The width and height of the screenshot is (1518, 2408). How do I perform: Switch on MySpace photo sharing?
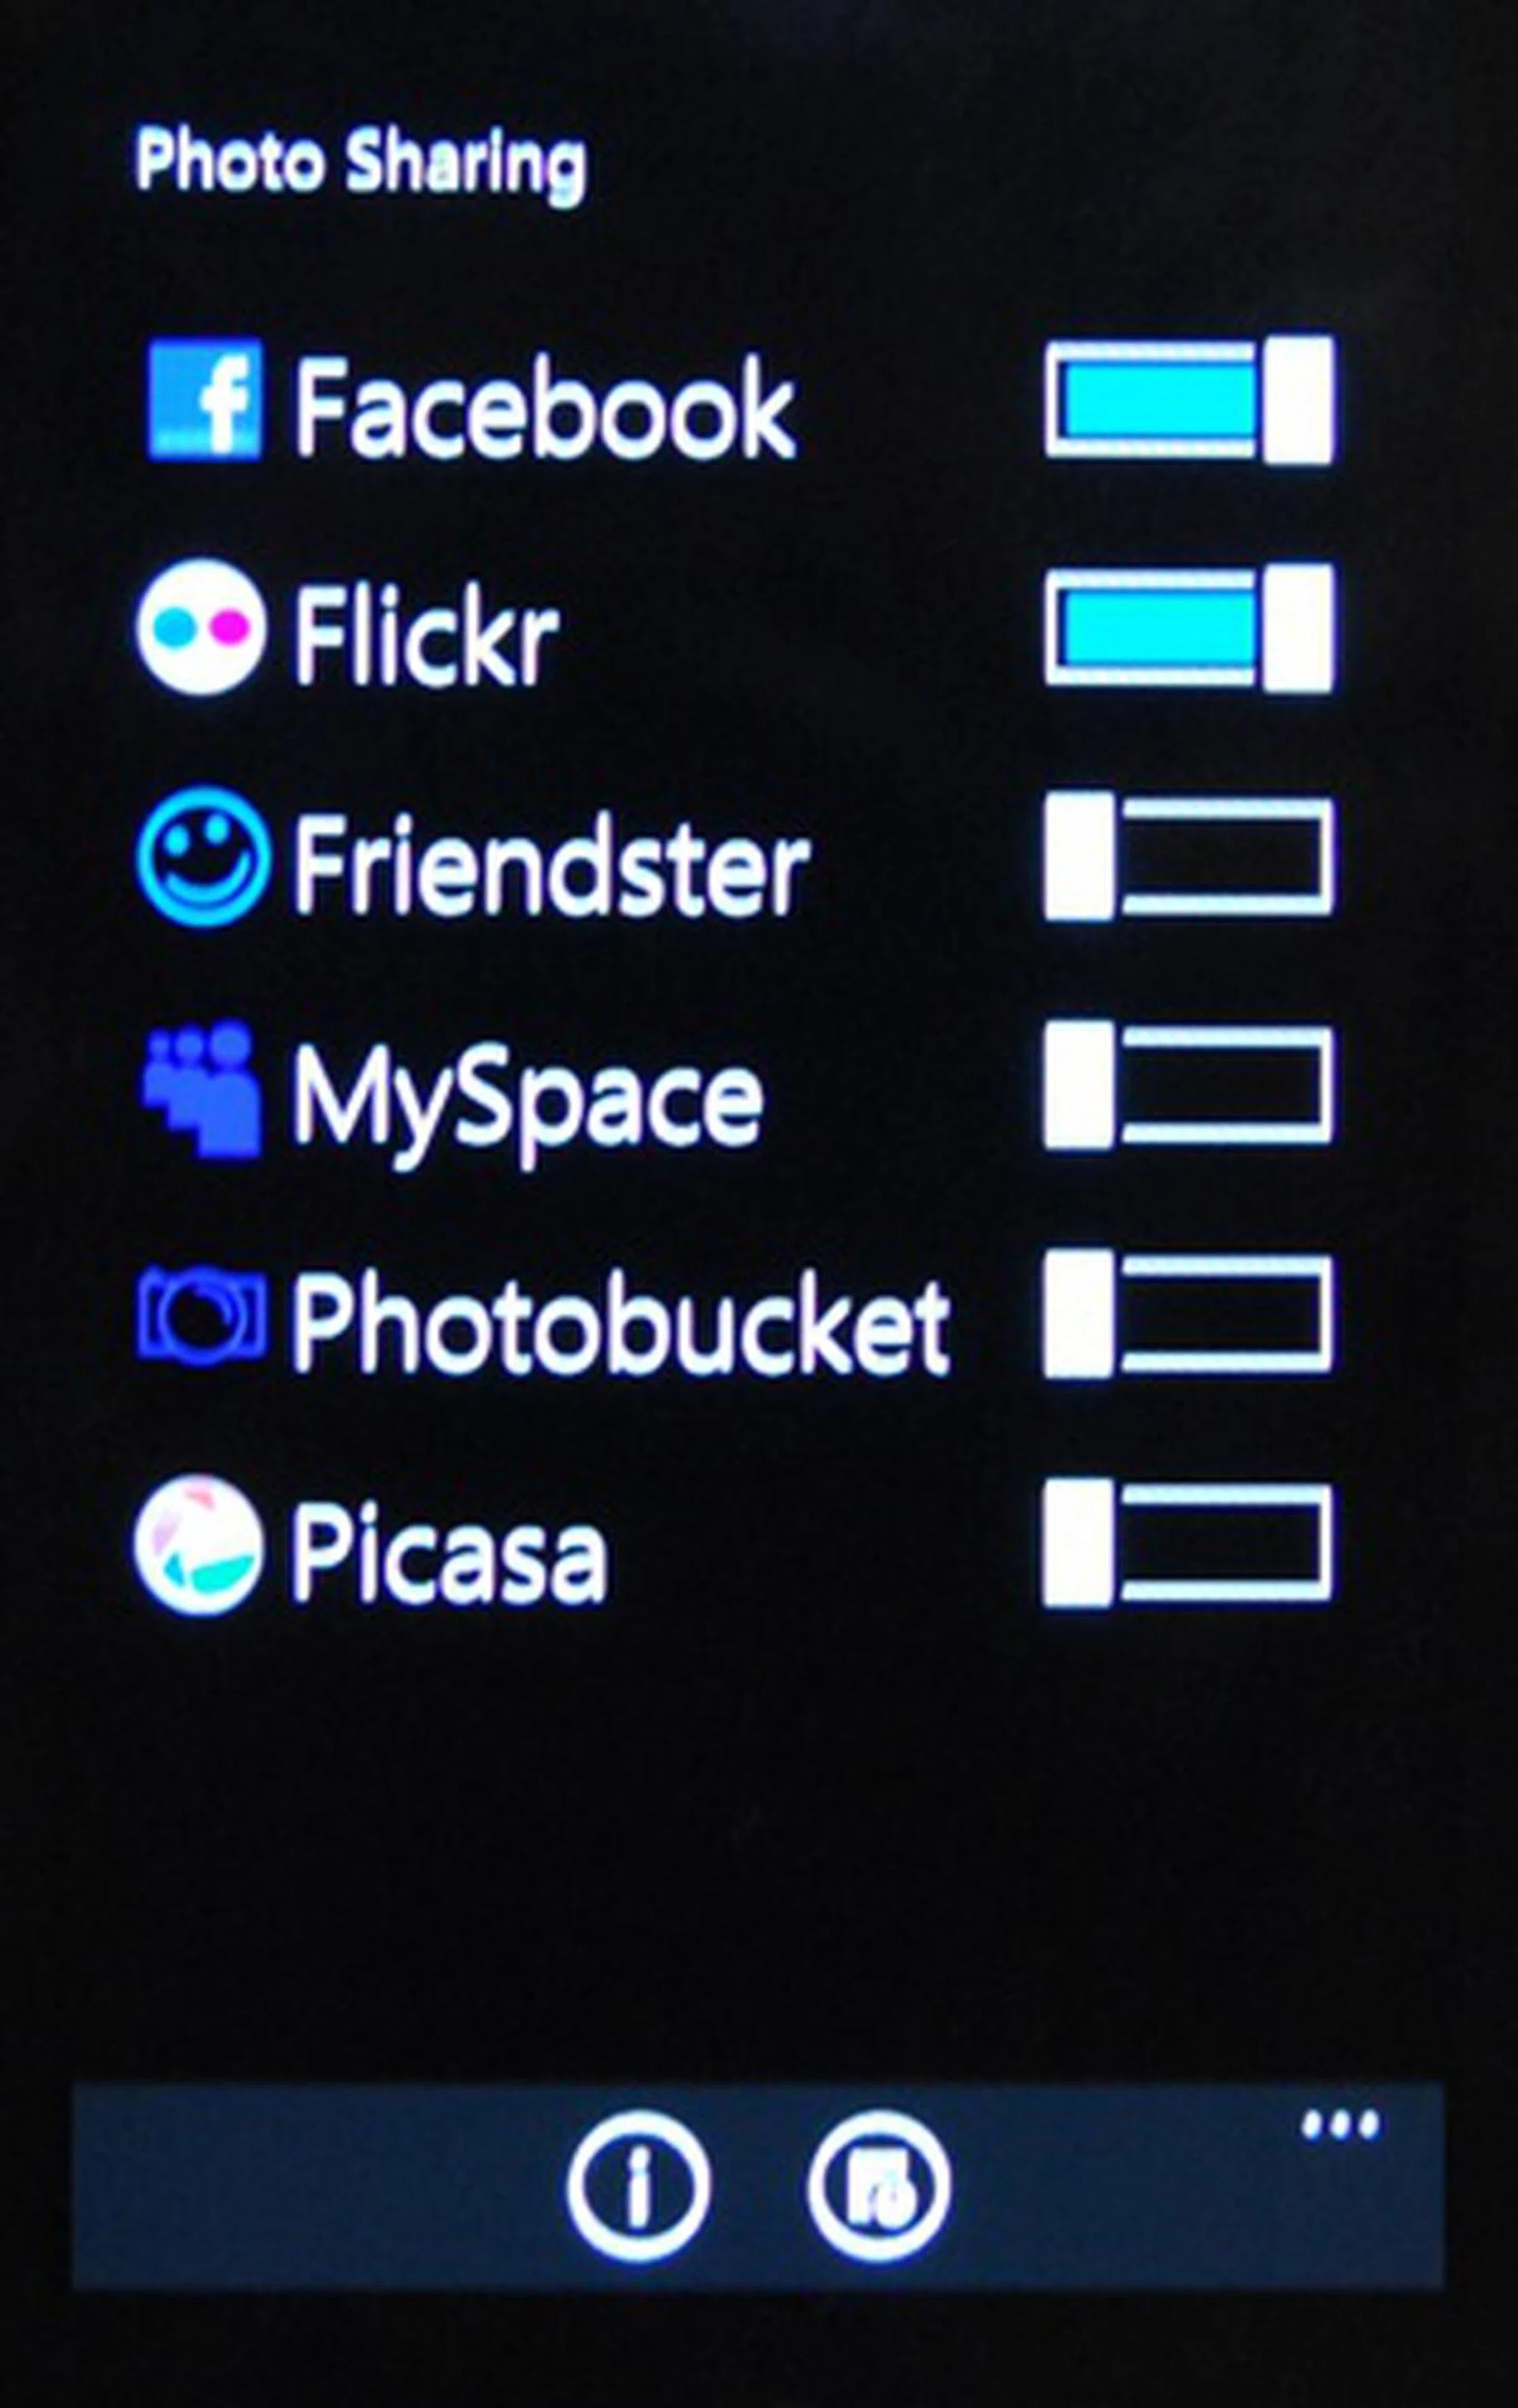(x=1188, y=1084)
